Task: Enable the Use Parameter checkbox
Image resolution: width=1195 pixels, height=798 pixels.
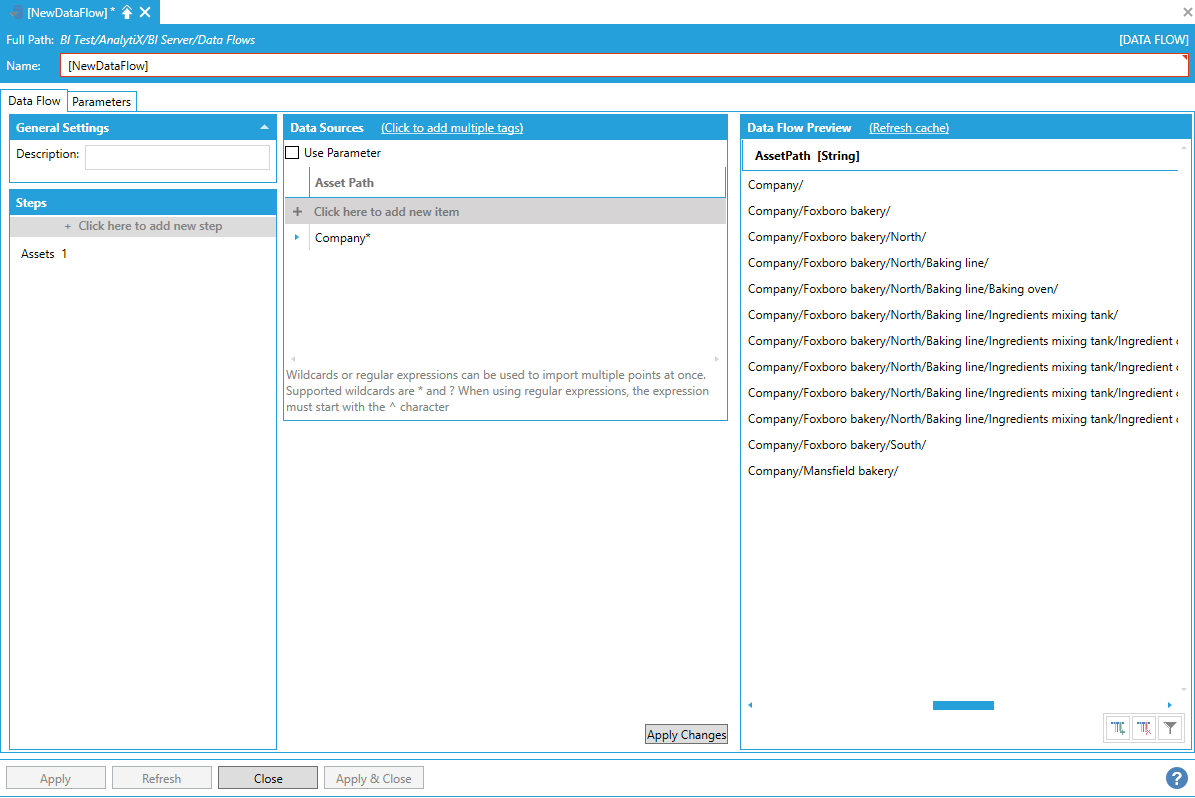Action: tap(292, 153)
